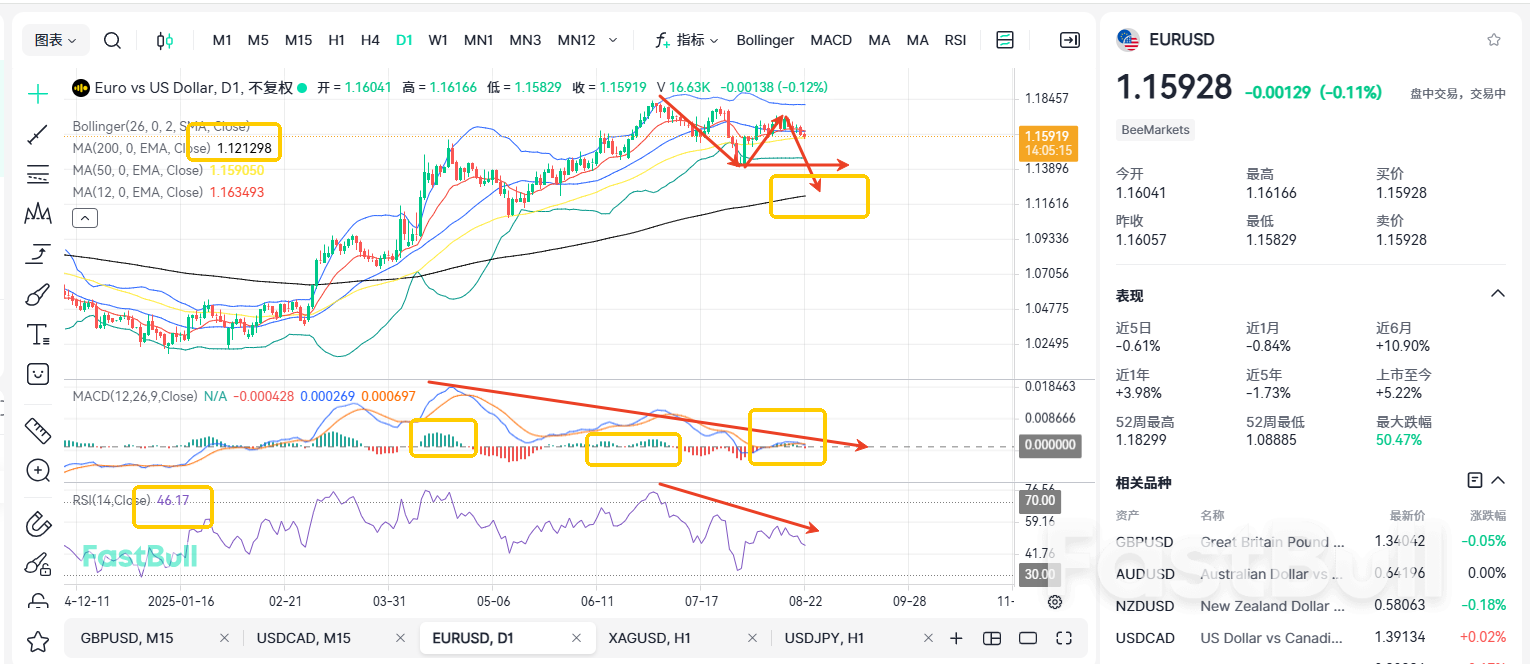Click the zoom-in magnifier tool
Image resolution: width=1530 pixels, height=664 pixels.
point(38,470)
